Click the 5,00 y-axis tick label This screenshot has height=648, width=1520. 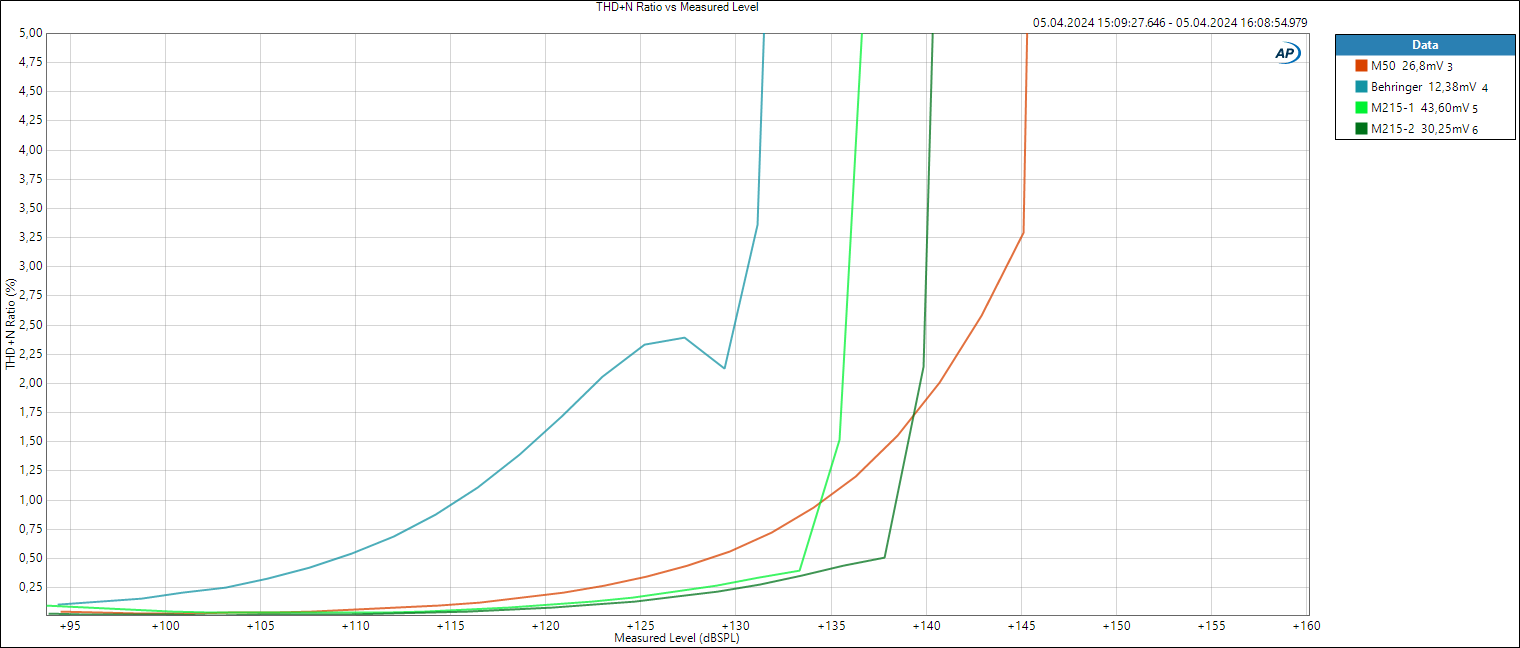pos(31,33)
